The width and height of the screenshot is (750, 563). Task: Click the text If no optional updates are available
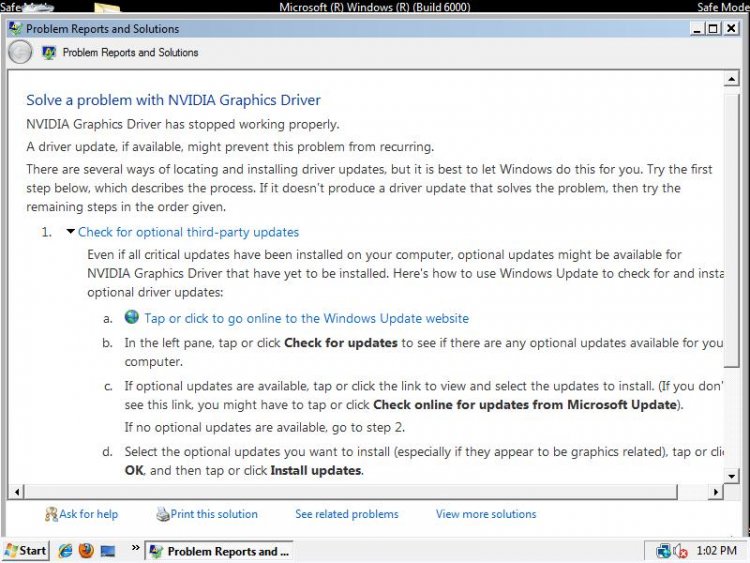tap(264, 427)
